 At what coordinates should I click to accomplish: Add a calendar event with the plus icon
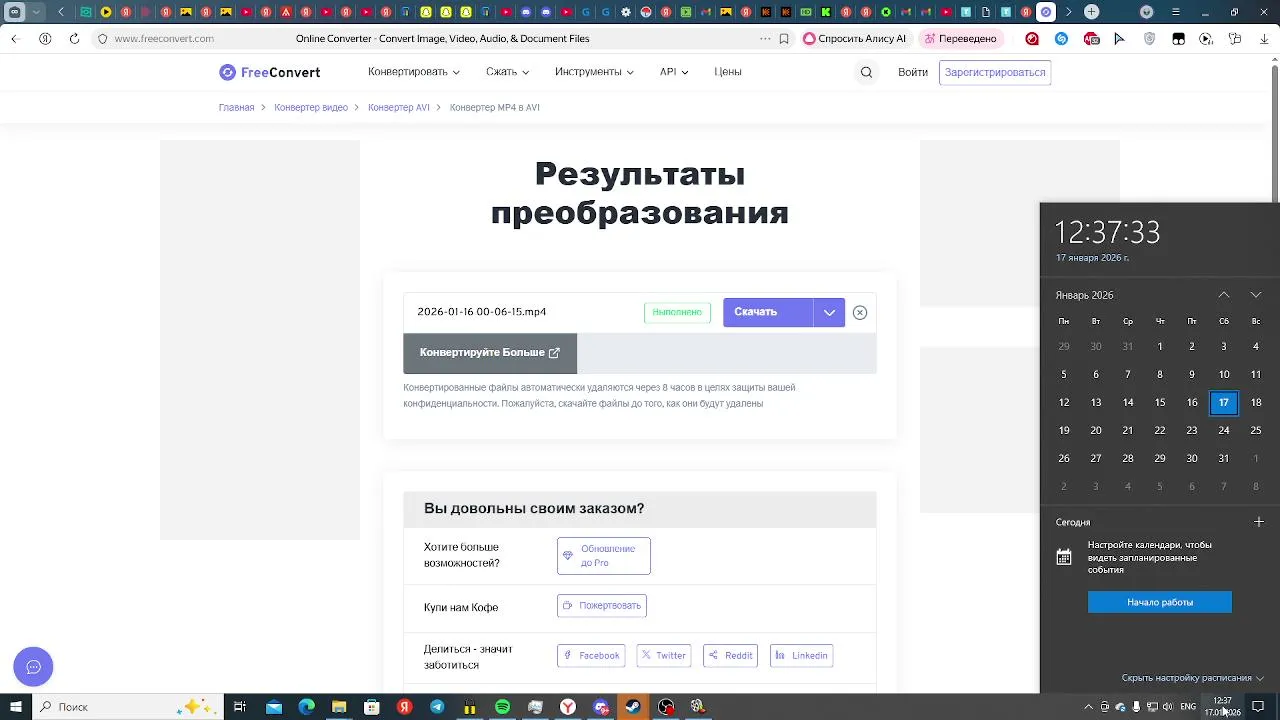[x=1259, y=522]
